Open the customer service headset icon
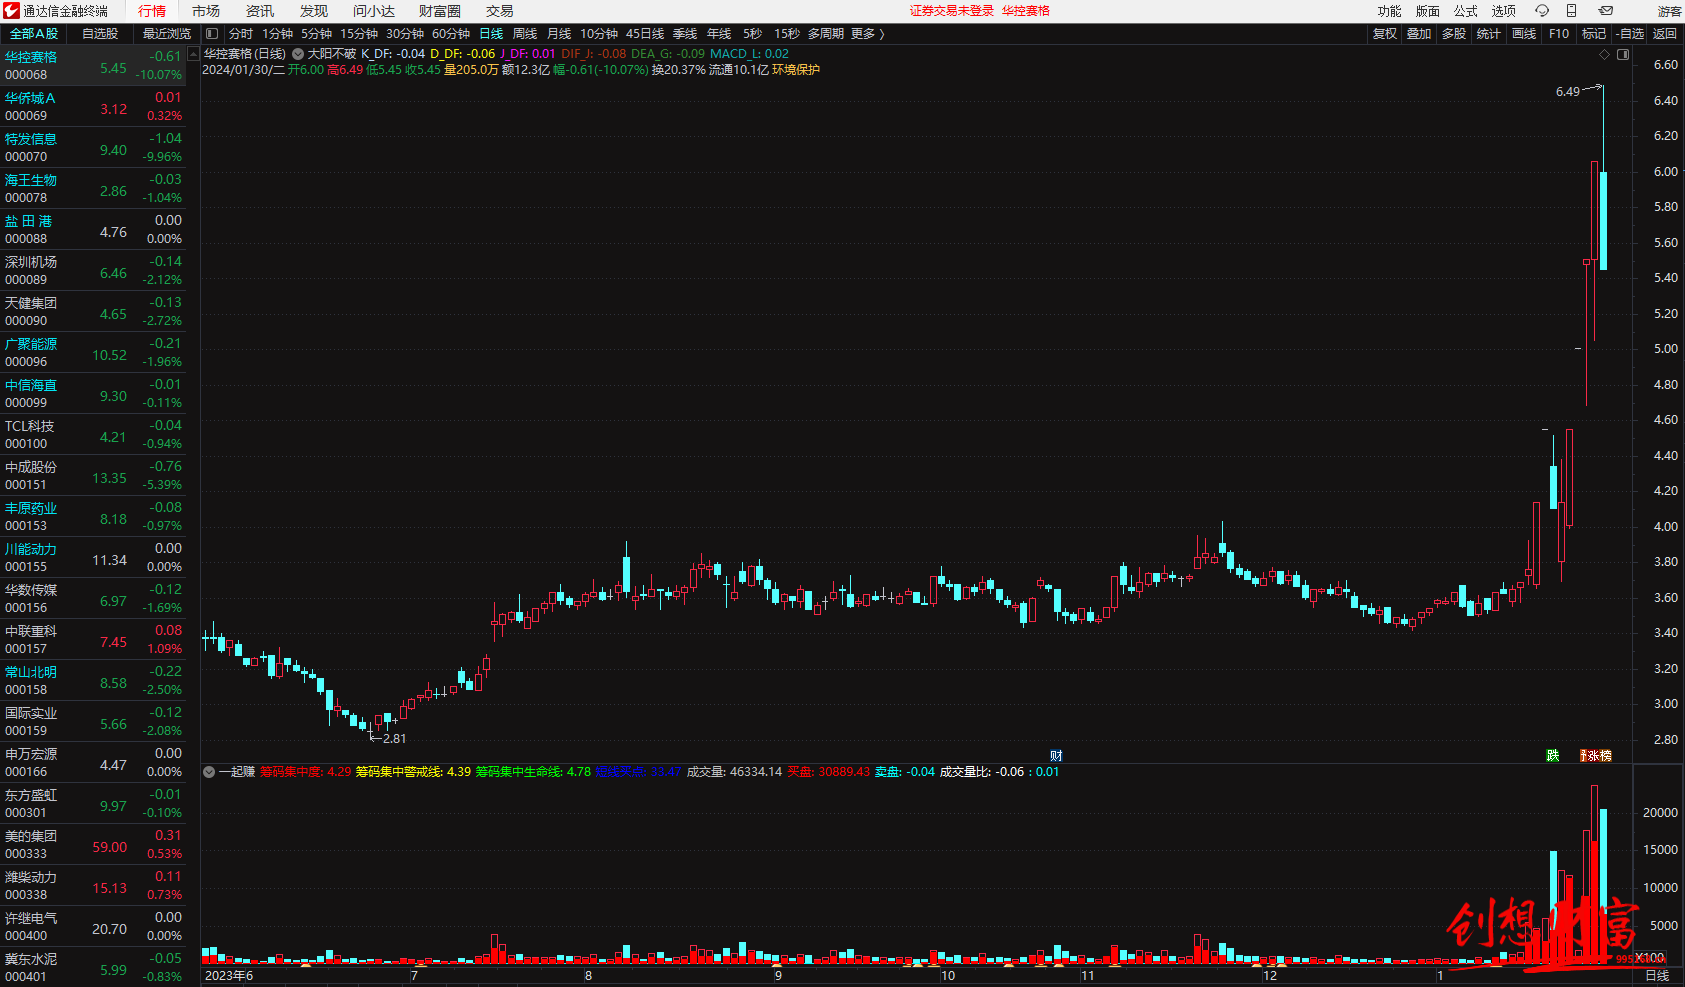 tap(1541, 11)
